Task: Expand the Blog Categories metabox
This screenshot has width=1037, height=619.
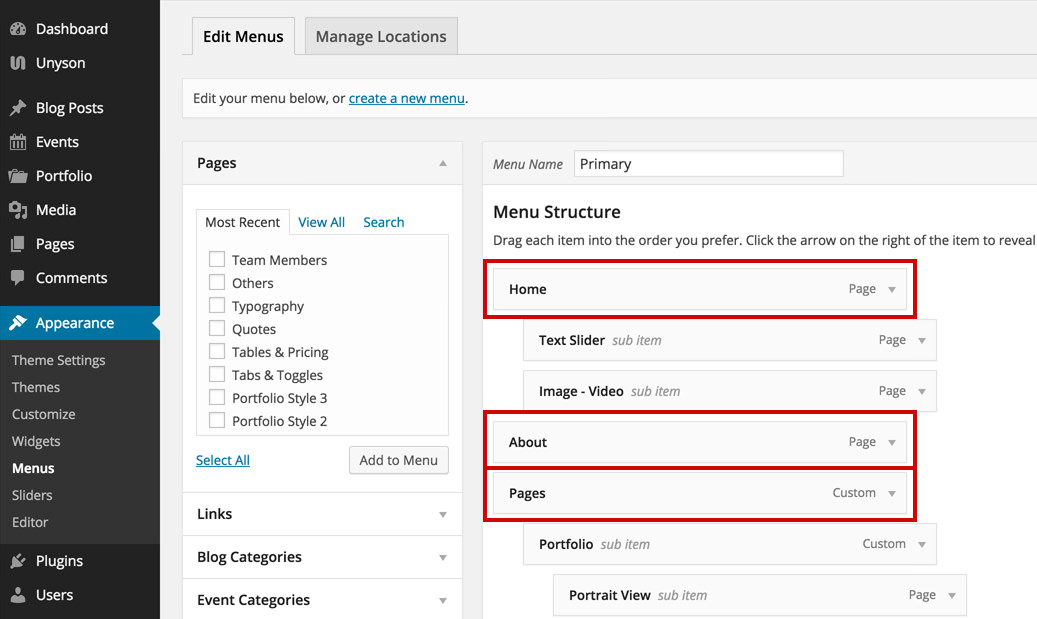Action: [x=443, y=557]
